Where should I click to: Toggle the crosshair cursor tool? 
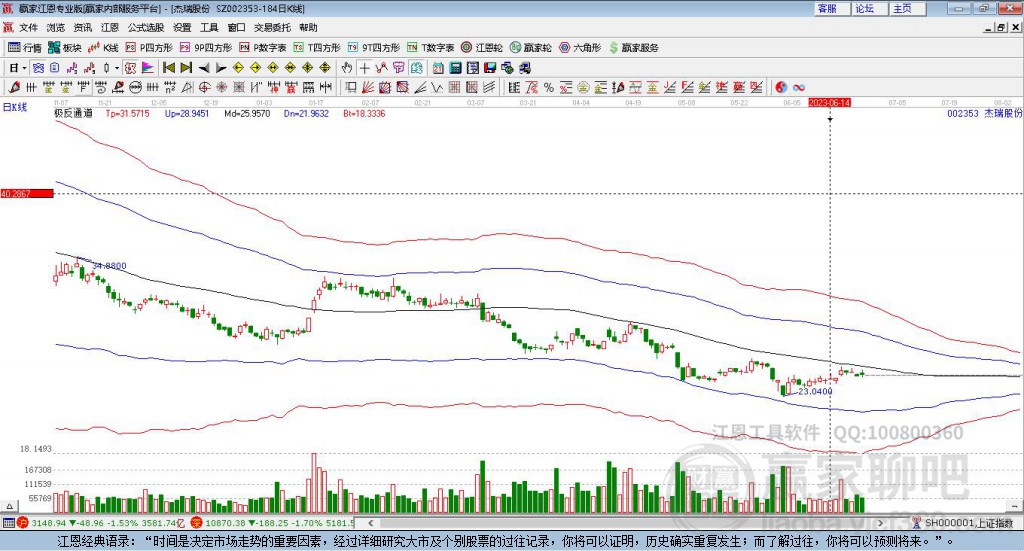364,68
